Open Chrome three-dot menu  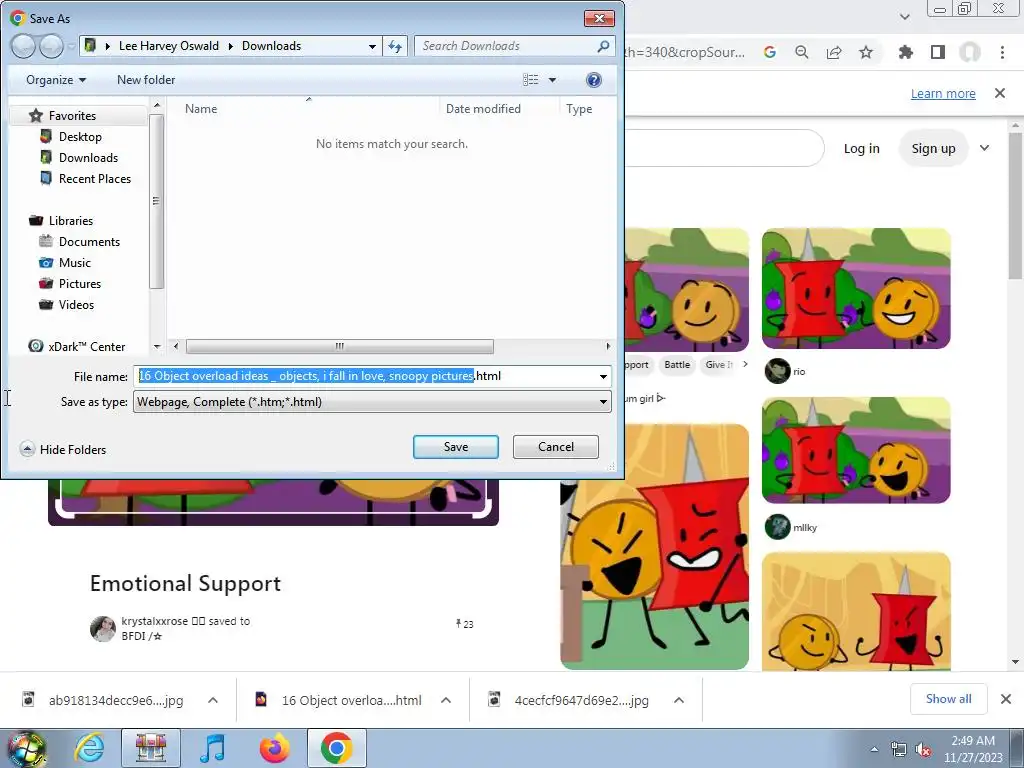(x=1002, y=52)
